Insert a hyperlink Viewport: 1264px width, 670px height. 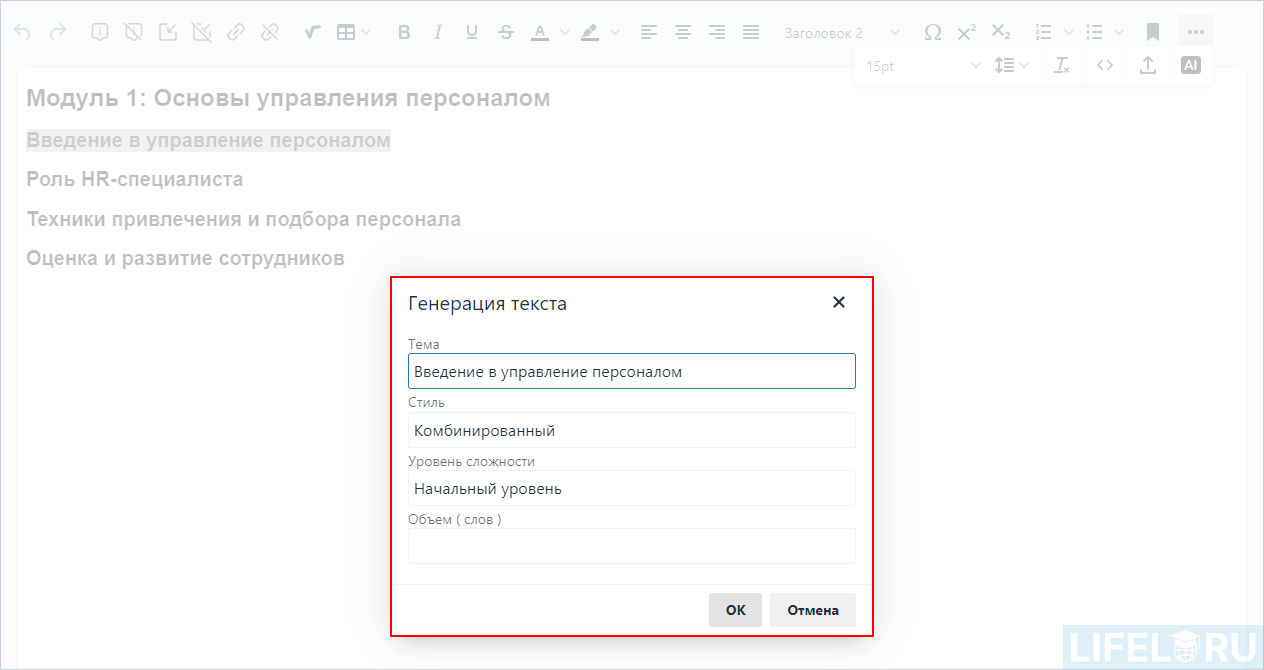tap(236, 31)
